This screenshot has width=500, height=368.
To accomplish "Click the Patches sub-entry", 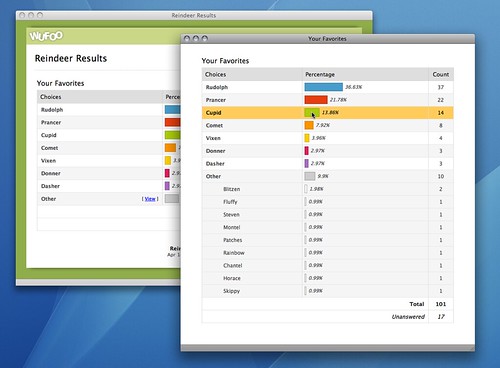I will pyautogui.click(x=233, y=240).
